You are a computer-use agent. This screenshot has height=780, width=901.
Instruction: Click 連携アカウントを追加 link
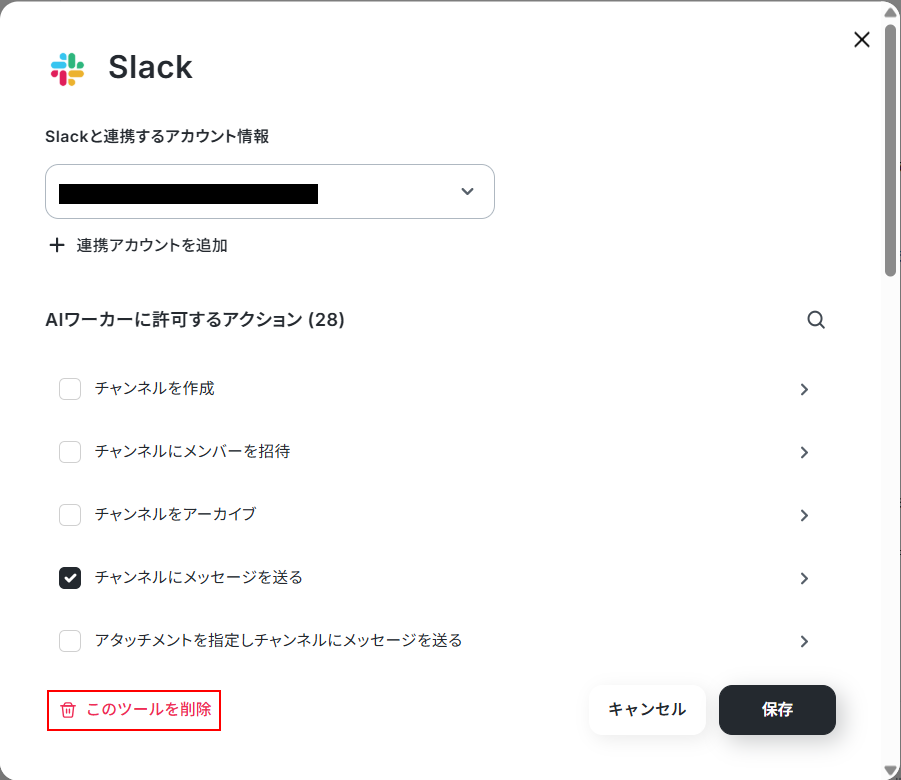click(152, 245)
